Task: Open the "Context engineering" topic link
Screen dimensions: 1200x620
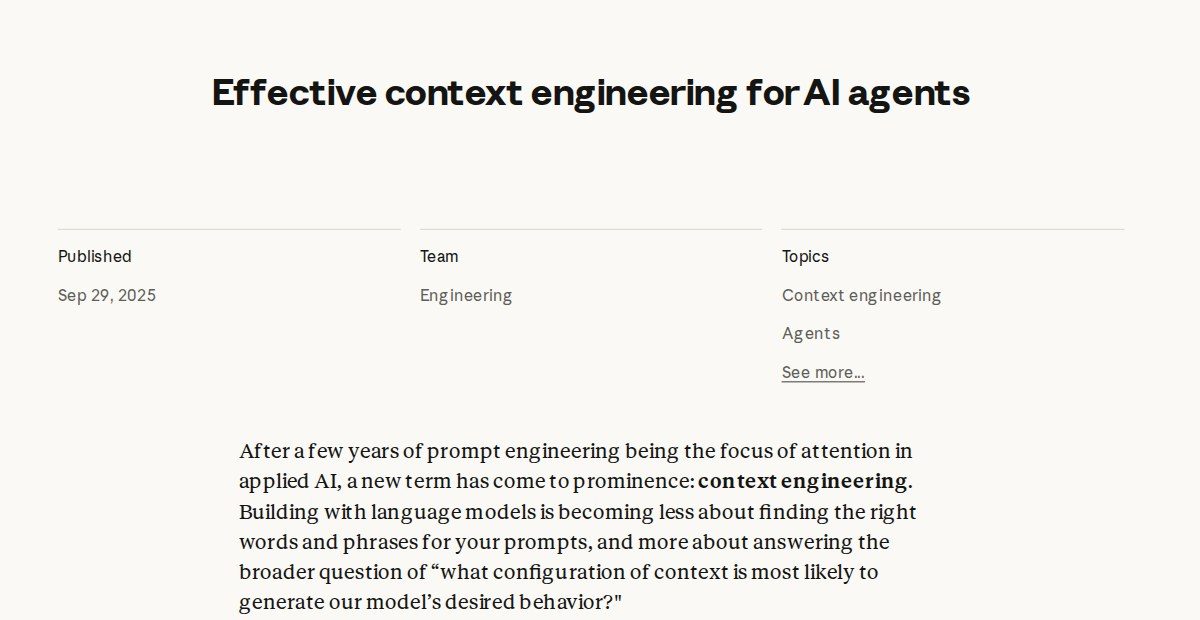Action: (861, 295)
